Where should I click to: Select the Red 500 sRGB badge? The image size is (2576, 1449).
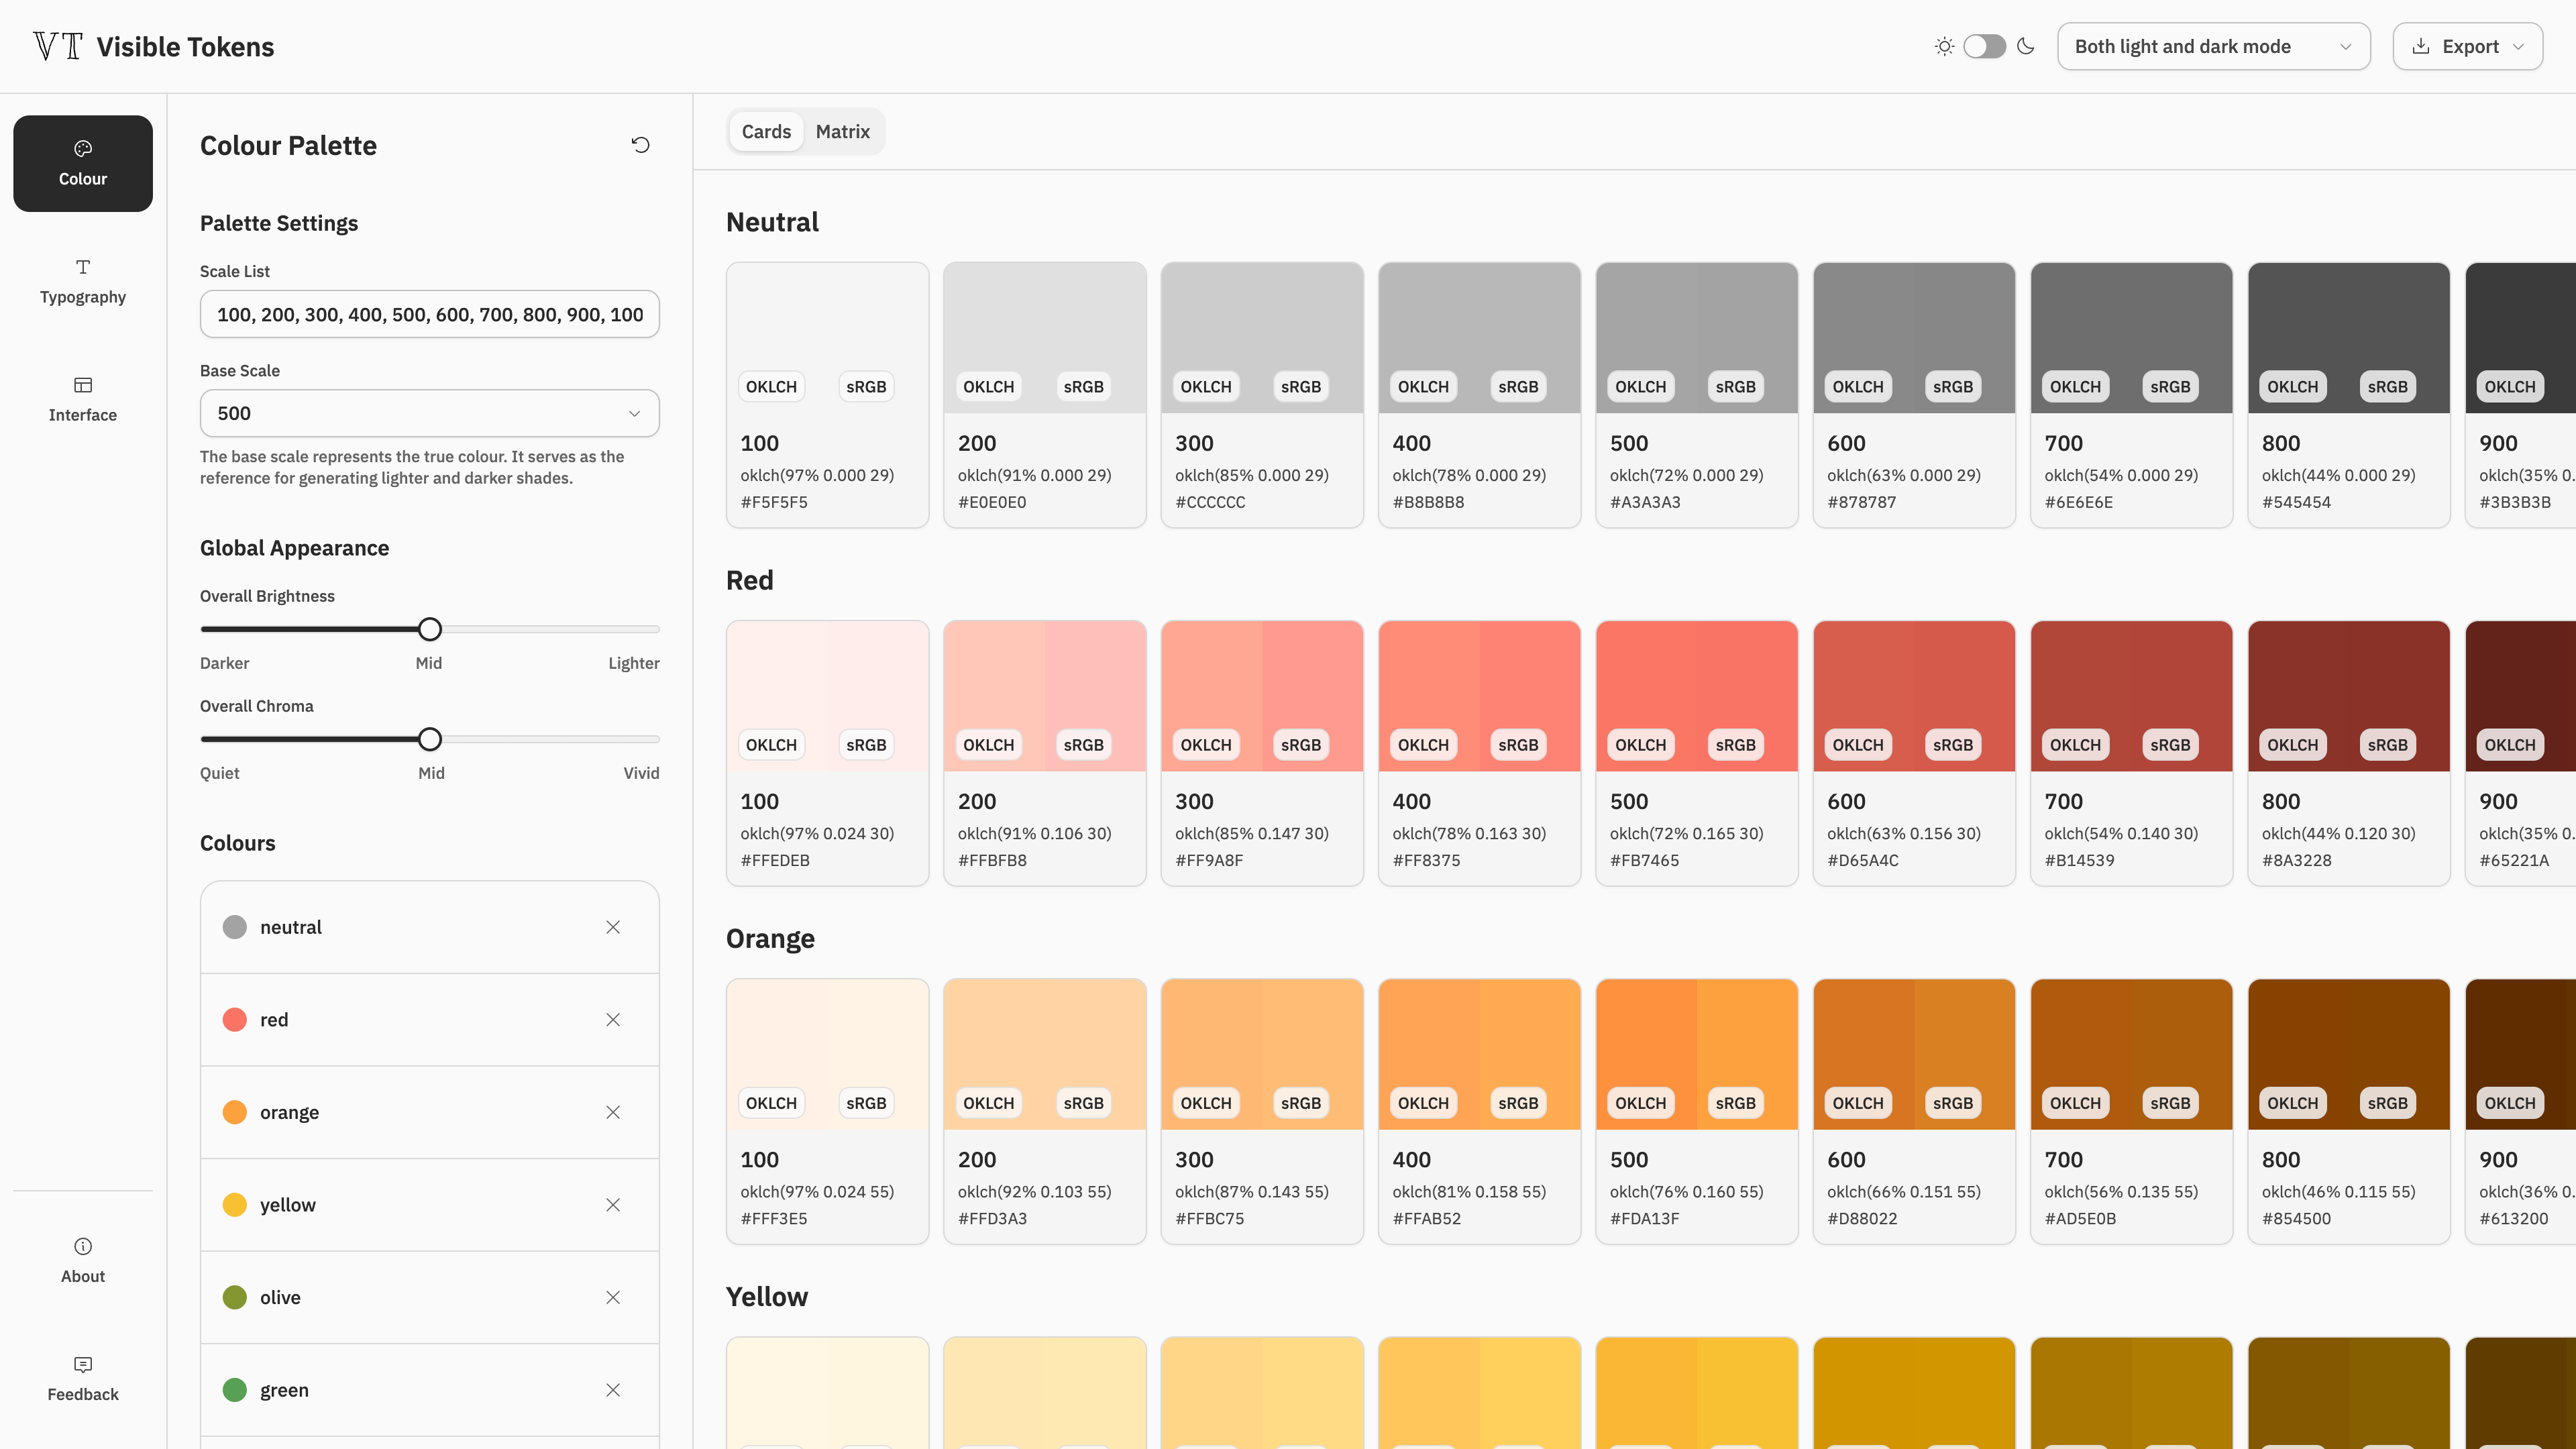pyautogui.click(x=1735, y=745)
